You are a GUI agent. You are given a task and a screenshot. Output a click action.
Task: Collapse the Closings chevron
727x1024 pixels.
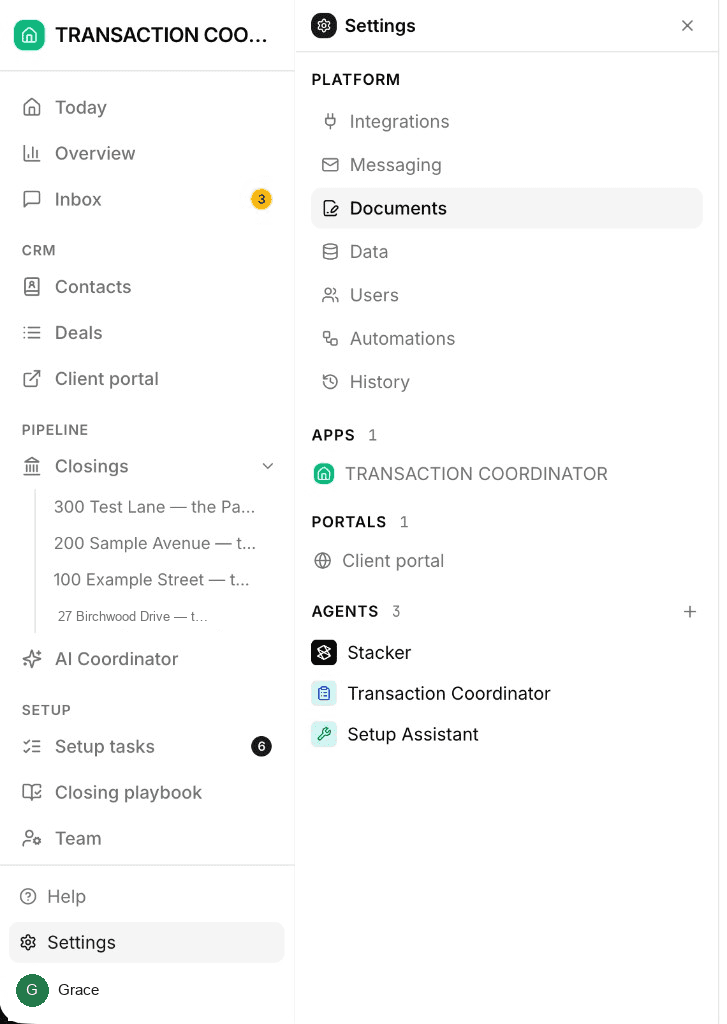[268, 466]
